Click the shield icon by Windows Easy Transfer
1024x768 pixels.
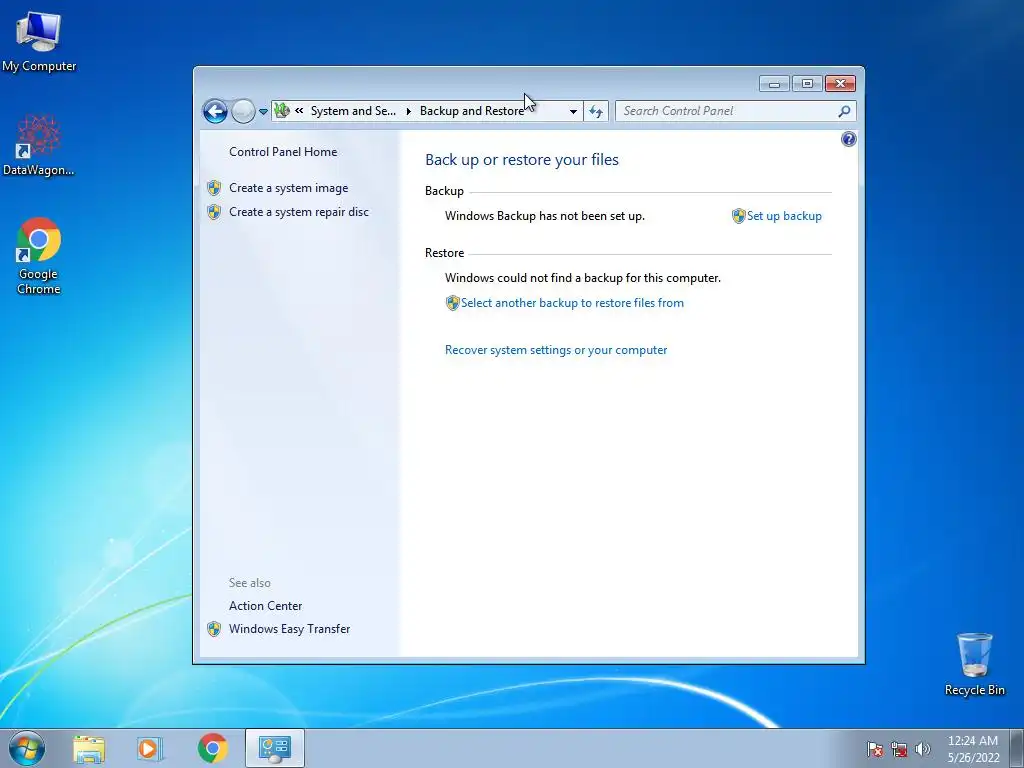[x=214, y=629]
